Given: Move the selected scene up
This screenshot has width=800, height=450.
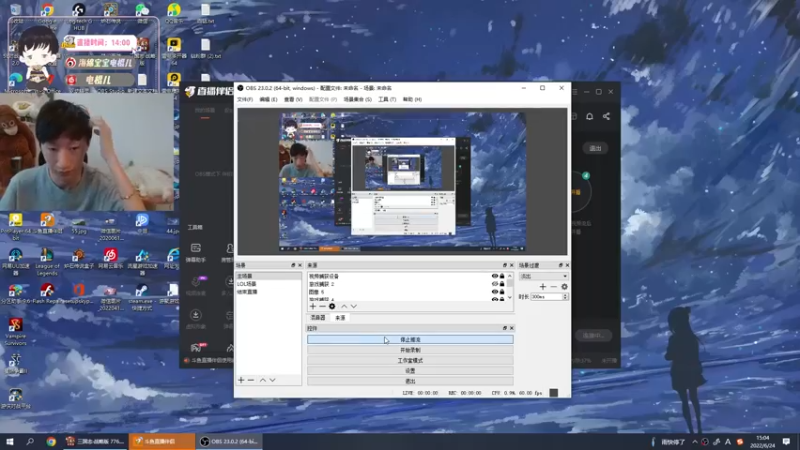Looking at the screenshot, I should pos(263,380).
